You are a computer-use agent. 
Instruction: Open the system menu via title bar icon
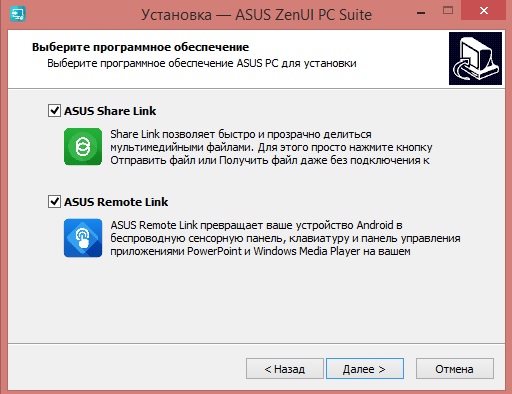[18, 14]
